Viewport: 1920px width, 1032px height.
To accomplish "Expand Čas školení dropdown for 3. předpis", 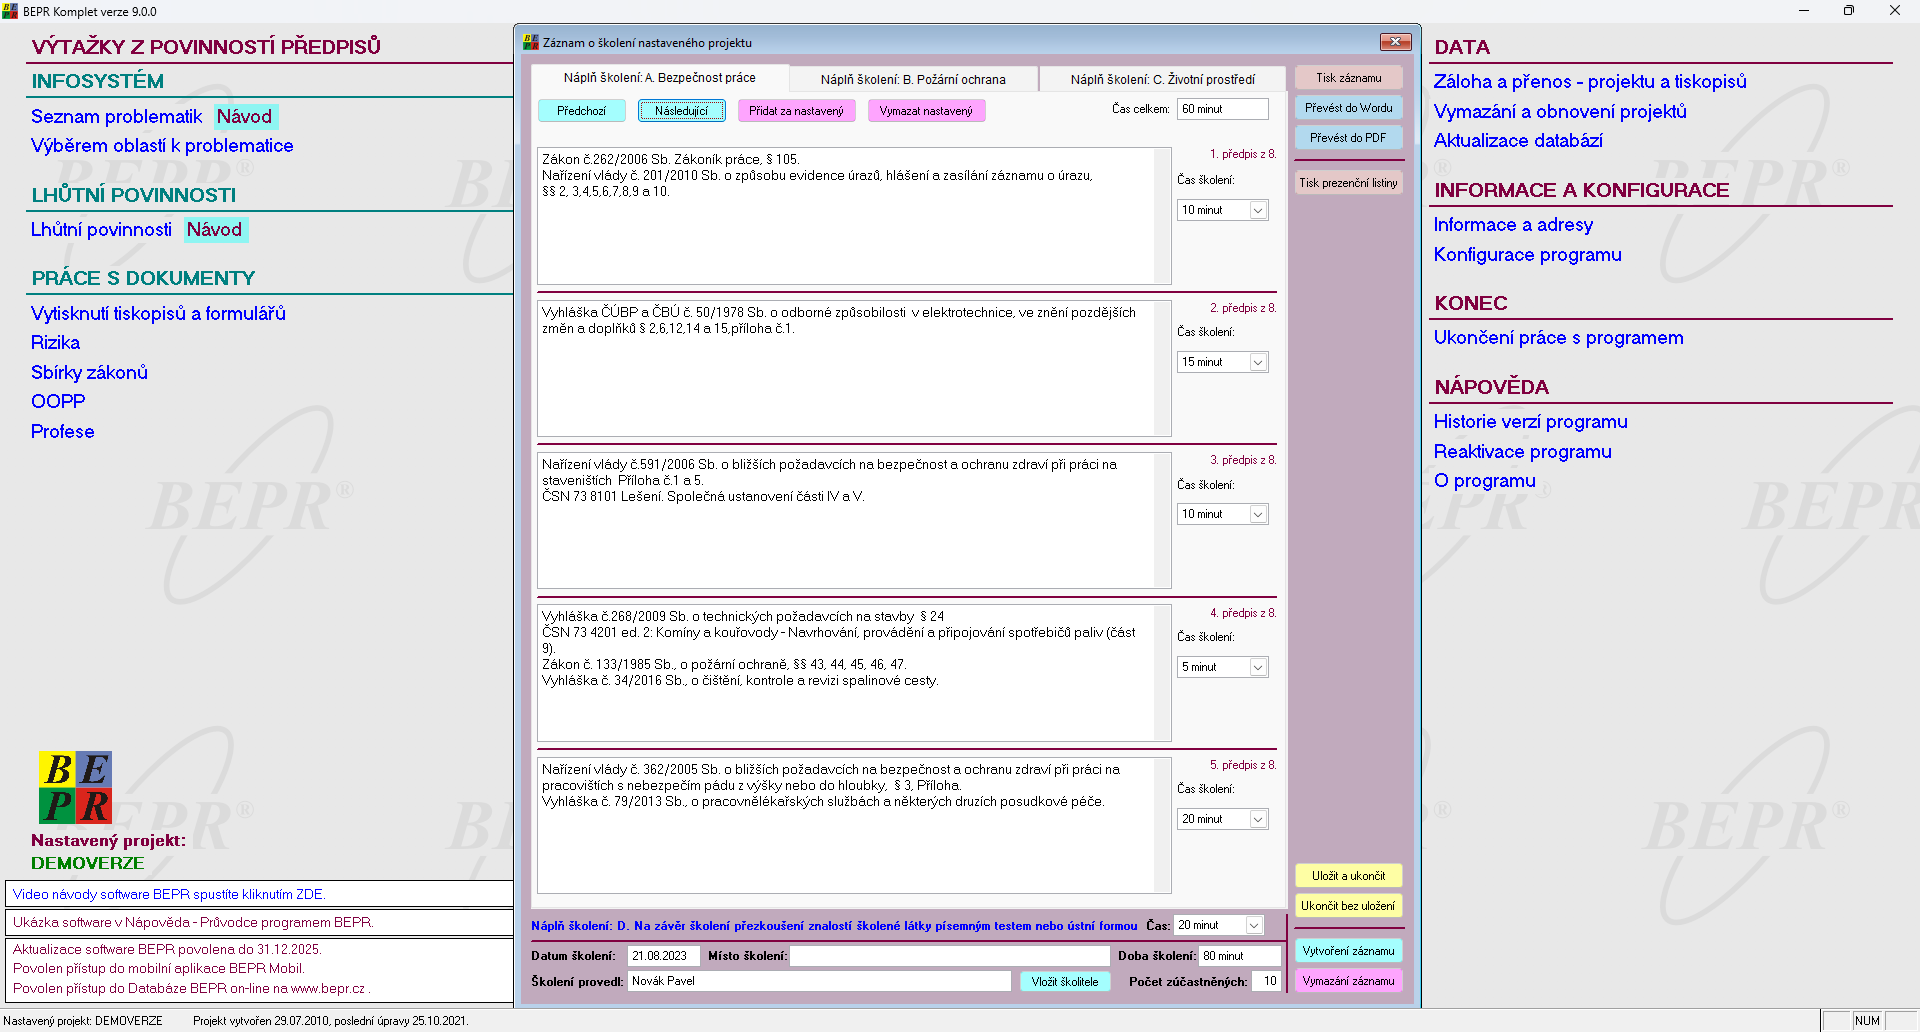I will click(x=1258, y=514).
